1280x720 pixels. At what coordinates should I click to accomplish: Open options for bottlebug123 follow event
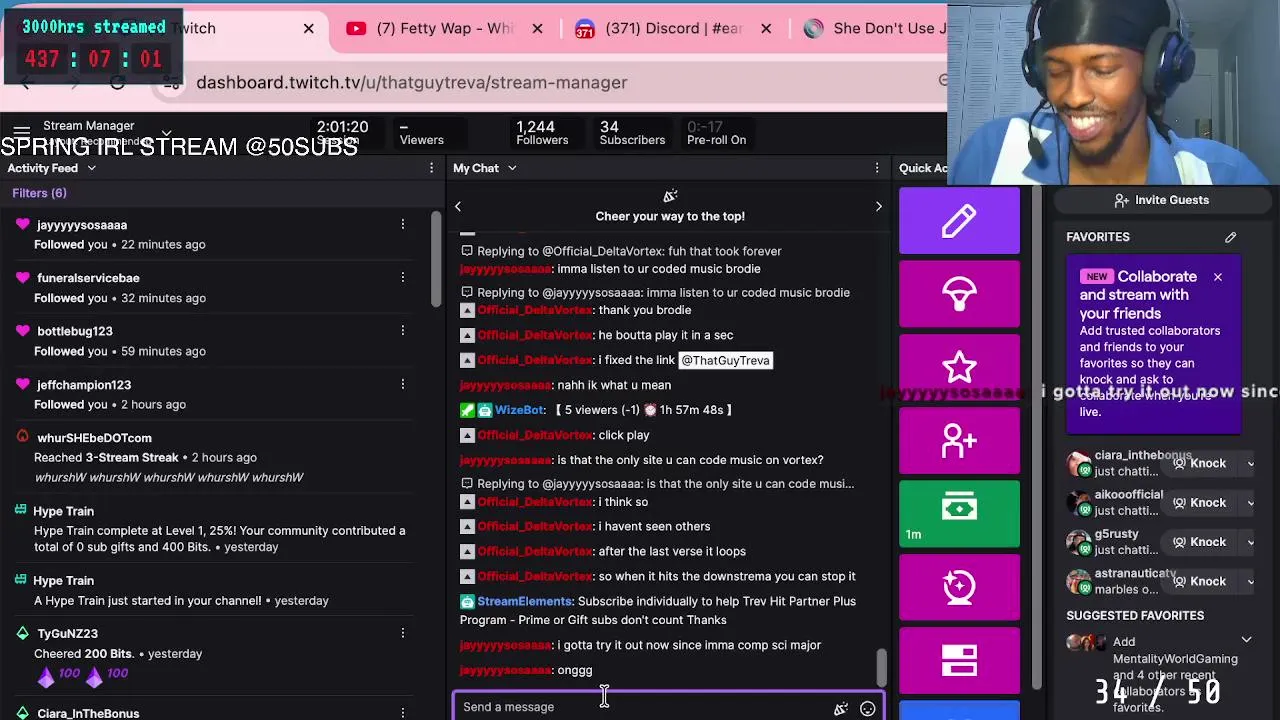[403, 331]
